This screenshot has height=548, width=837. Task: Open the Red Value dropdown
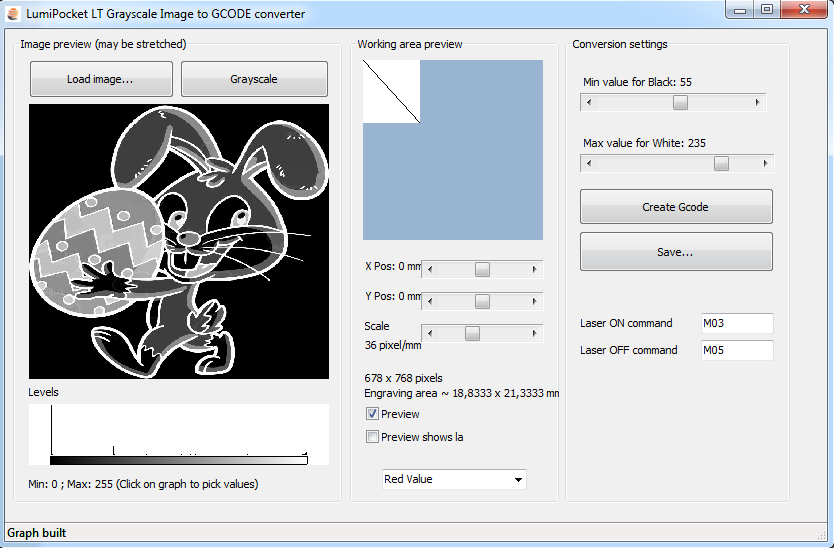tap(454, 479)
